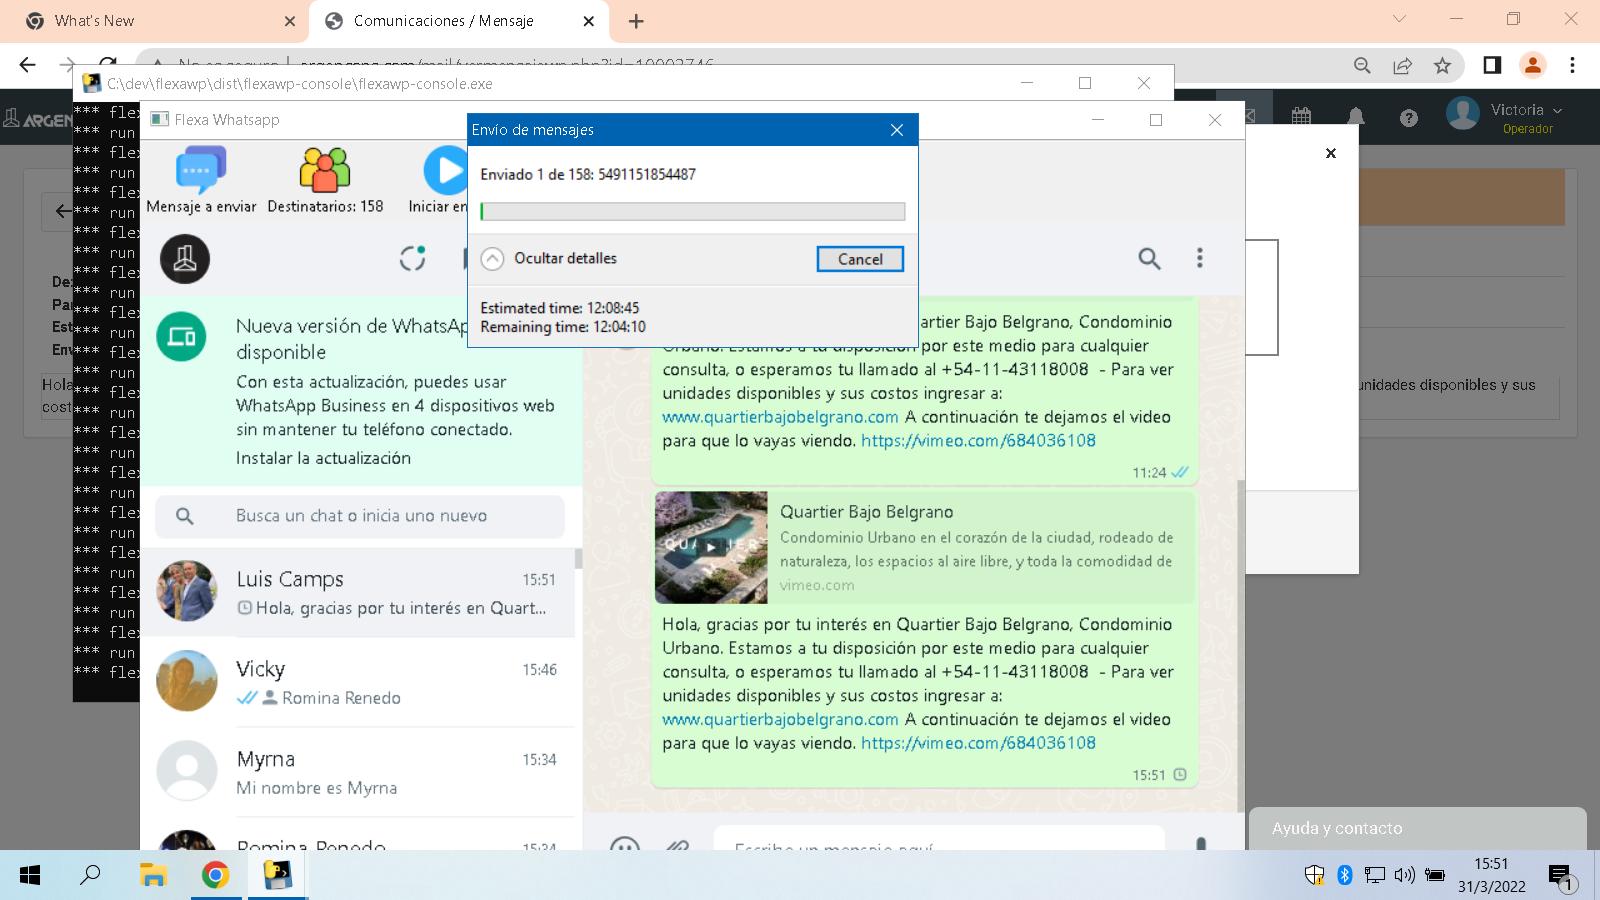Open the vimeo.com/684036108 link in the 15:51 message
Viewport: 1600px width, 900px height.
coord(978,743)
